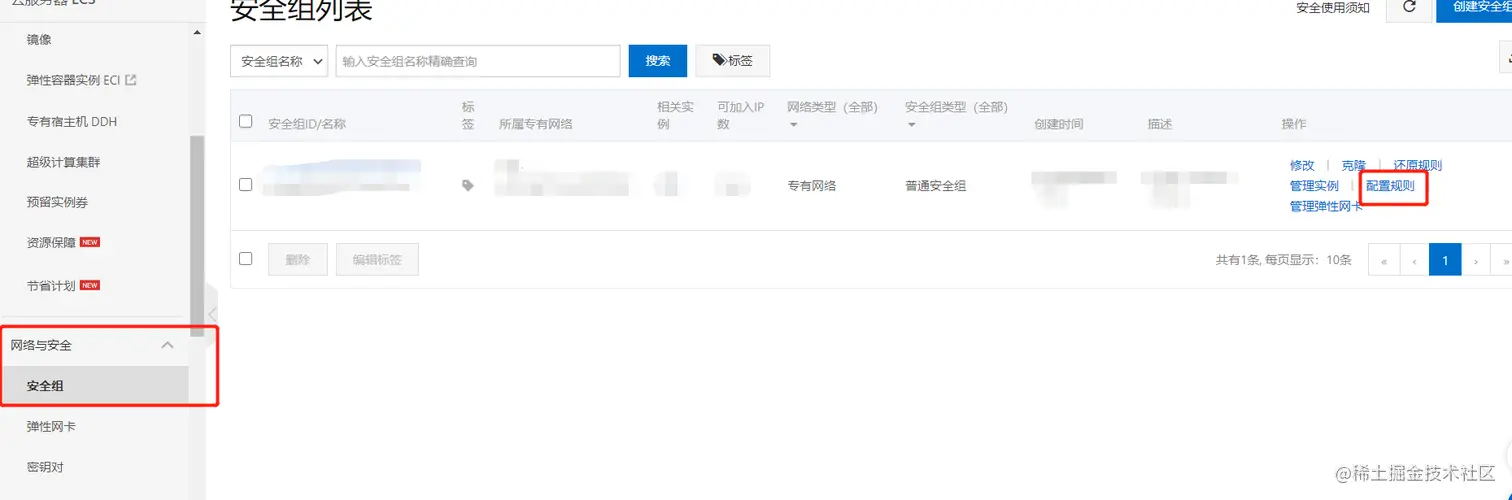The image size is (1512, 500).
Task: Open external link icon beside 弹性容器实例 ECI
Action: pyautogui.click(x=130, y=80)
